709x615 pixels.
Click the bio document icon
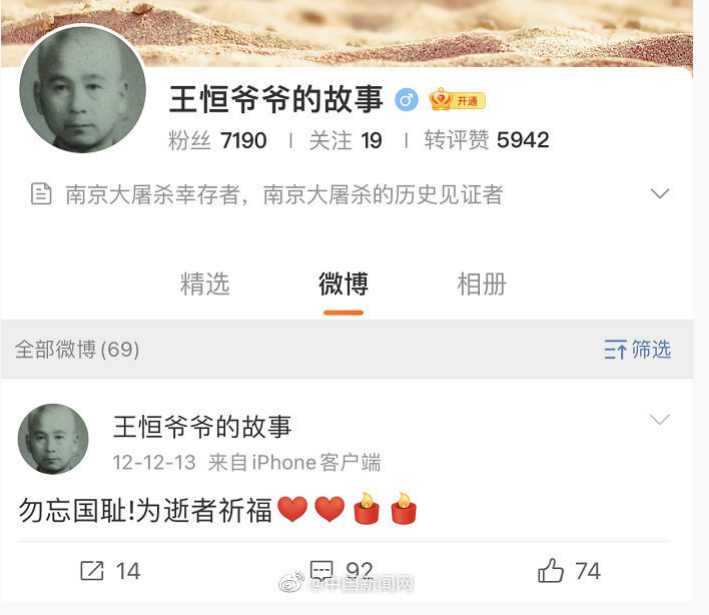pyautogui.click(x=41, y=194)
